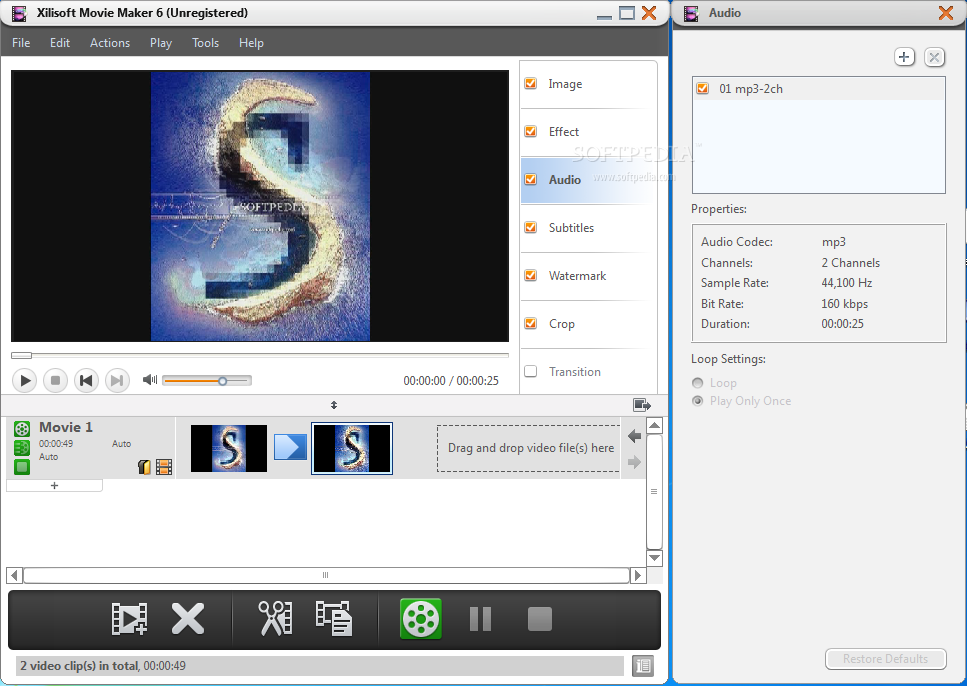Move clip with the upper left arrow icon
Viewport: 967px width, 686px height.
click(x=635, y=436)
